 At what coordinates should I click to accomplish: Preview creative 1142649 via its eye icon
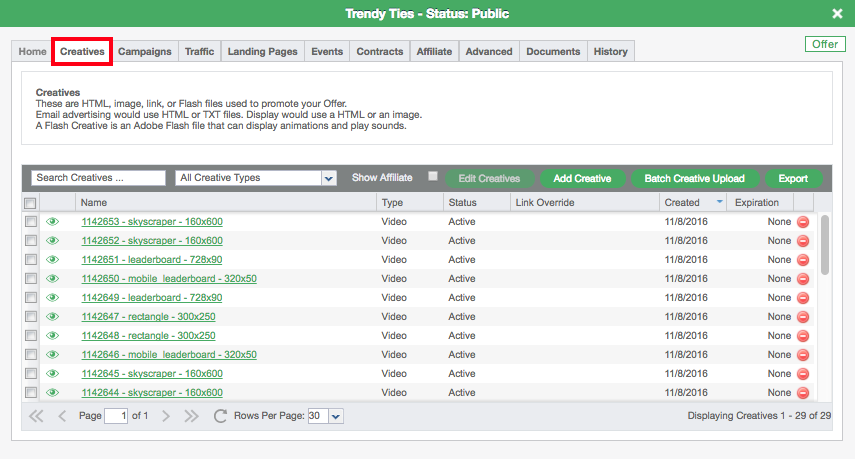coord(52,298)
